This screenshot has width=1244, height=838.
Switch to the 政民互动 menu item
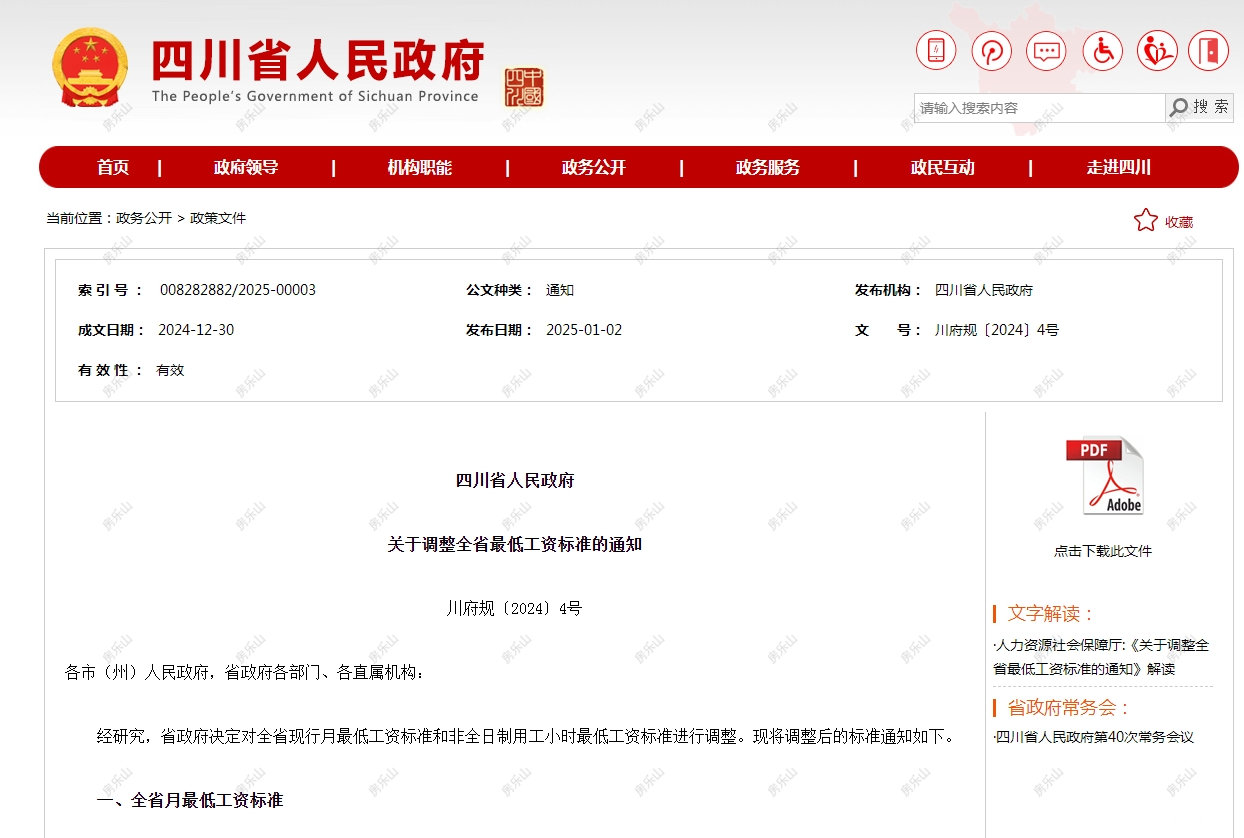[944, 167]
